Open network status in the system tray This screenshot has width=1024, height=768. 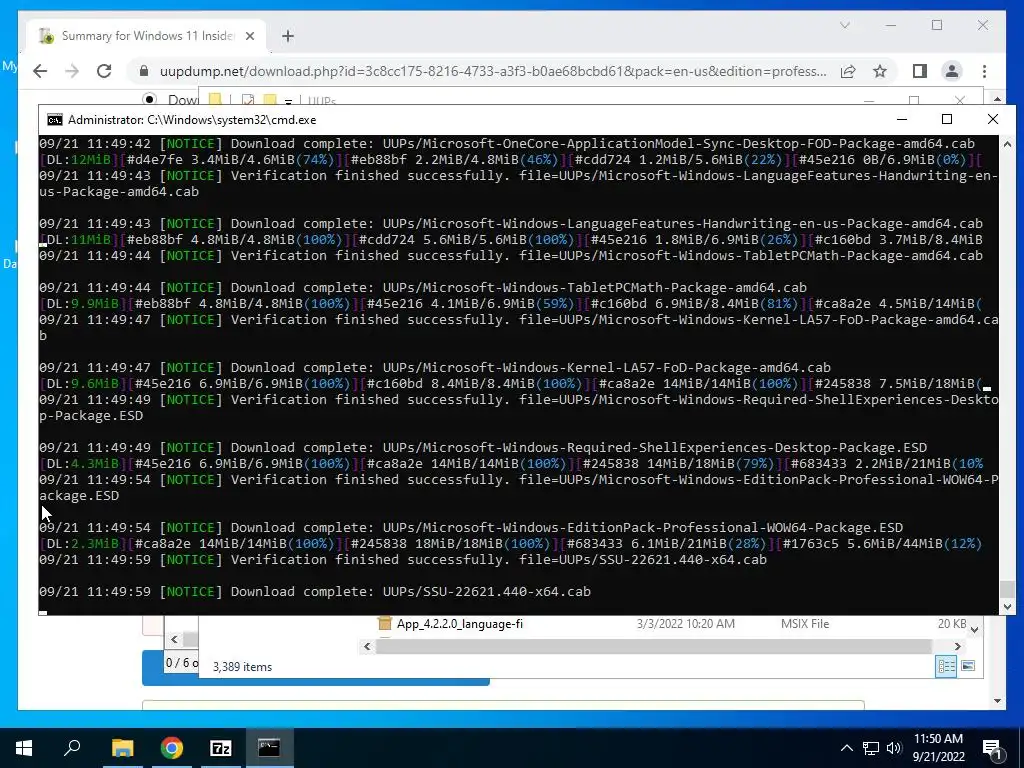[x=871, y=748]
